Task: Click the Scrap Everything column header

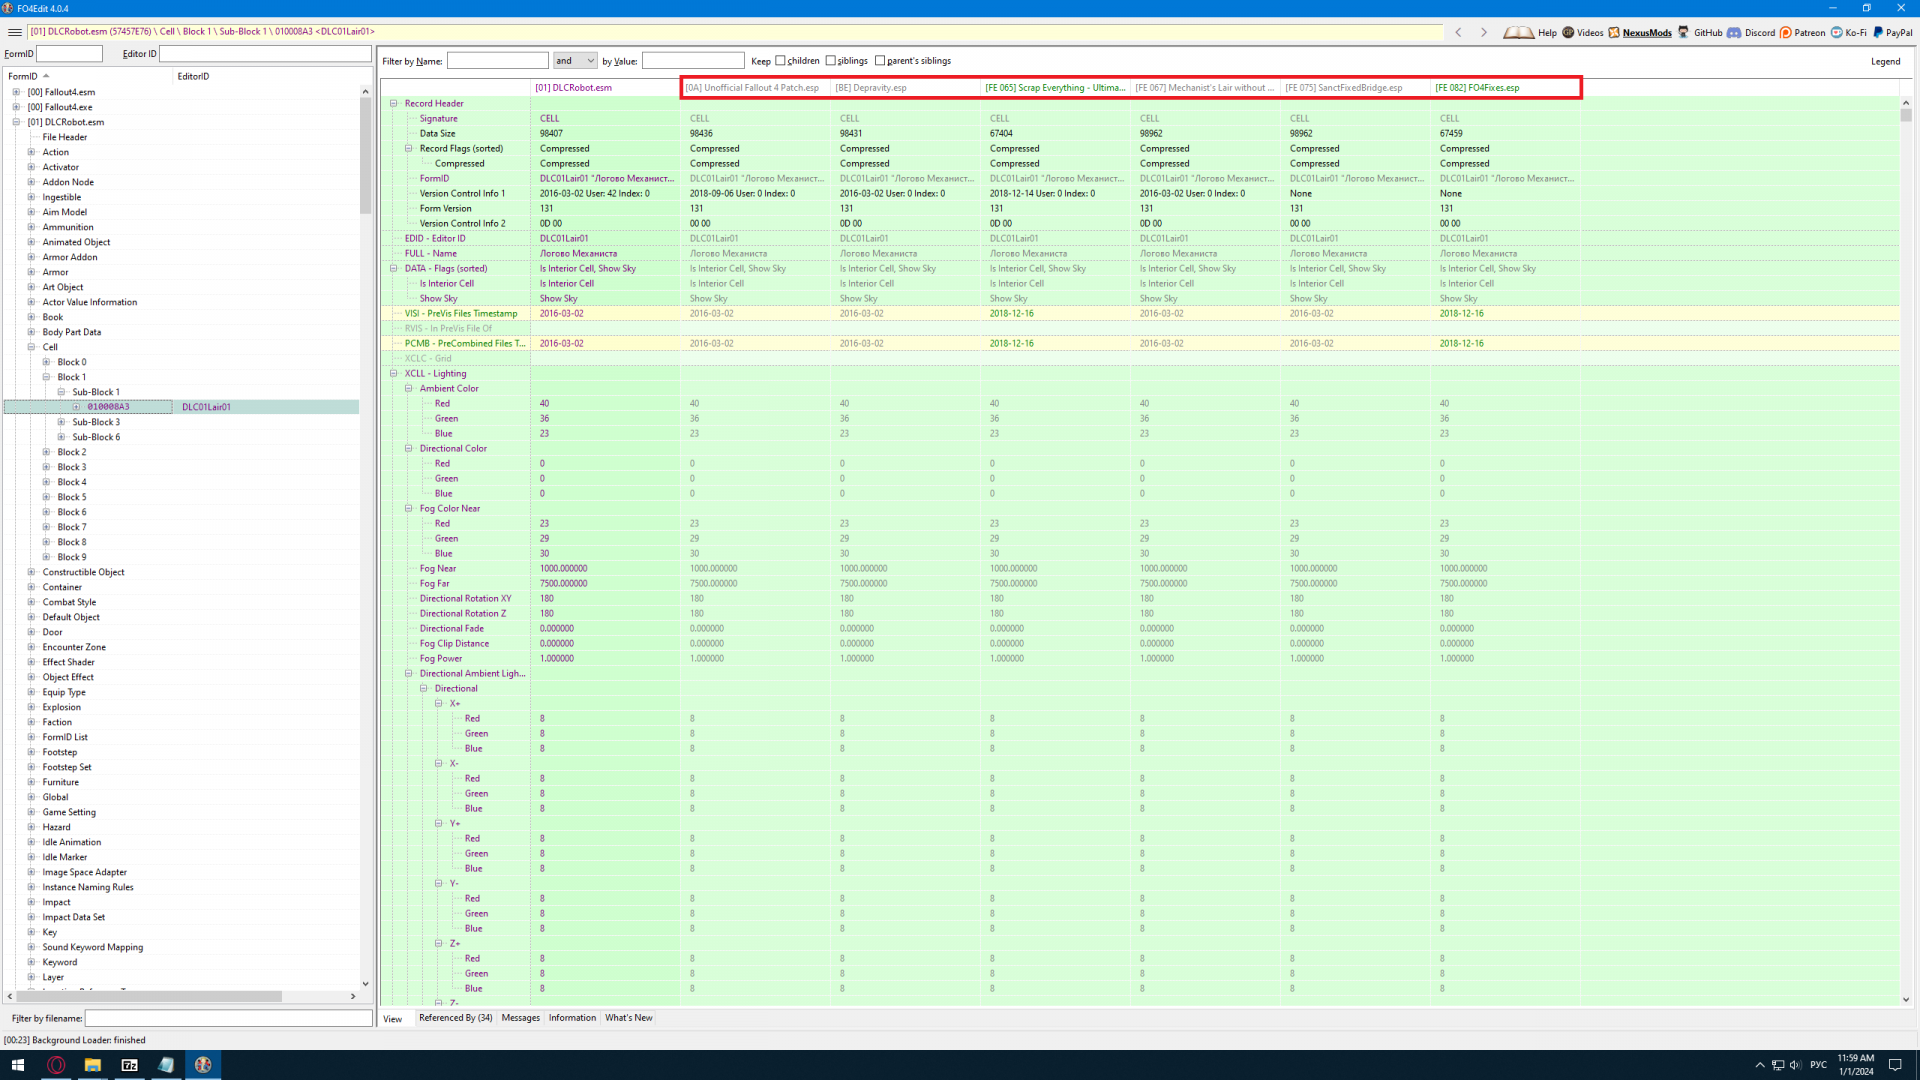Action: pos(1054,88)
